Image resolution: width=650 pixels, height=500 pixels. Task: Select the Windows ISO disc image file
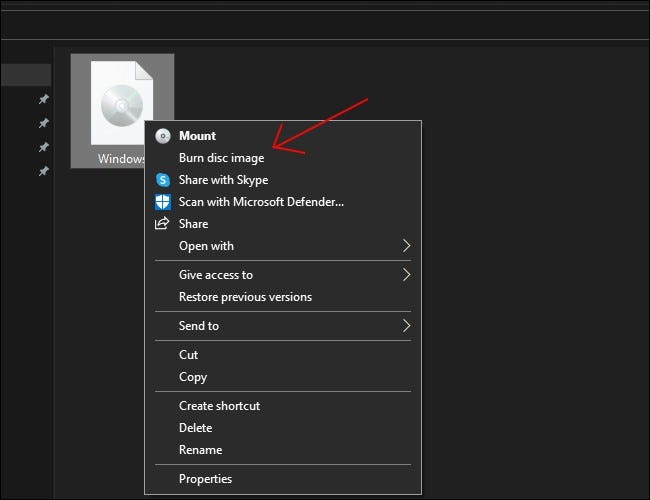[x=120, y=105]
